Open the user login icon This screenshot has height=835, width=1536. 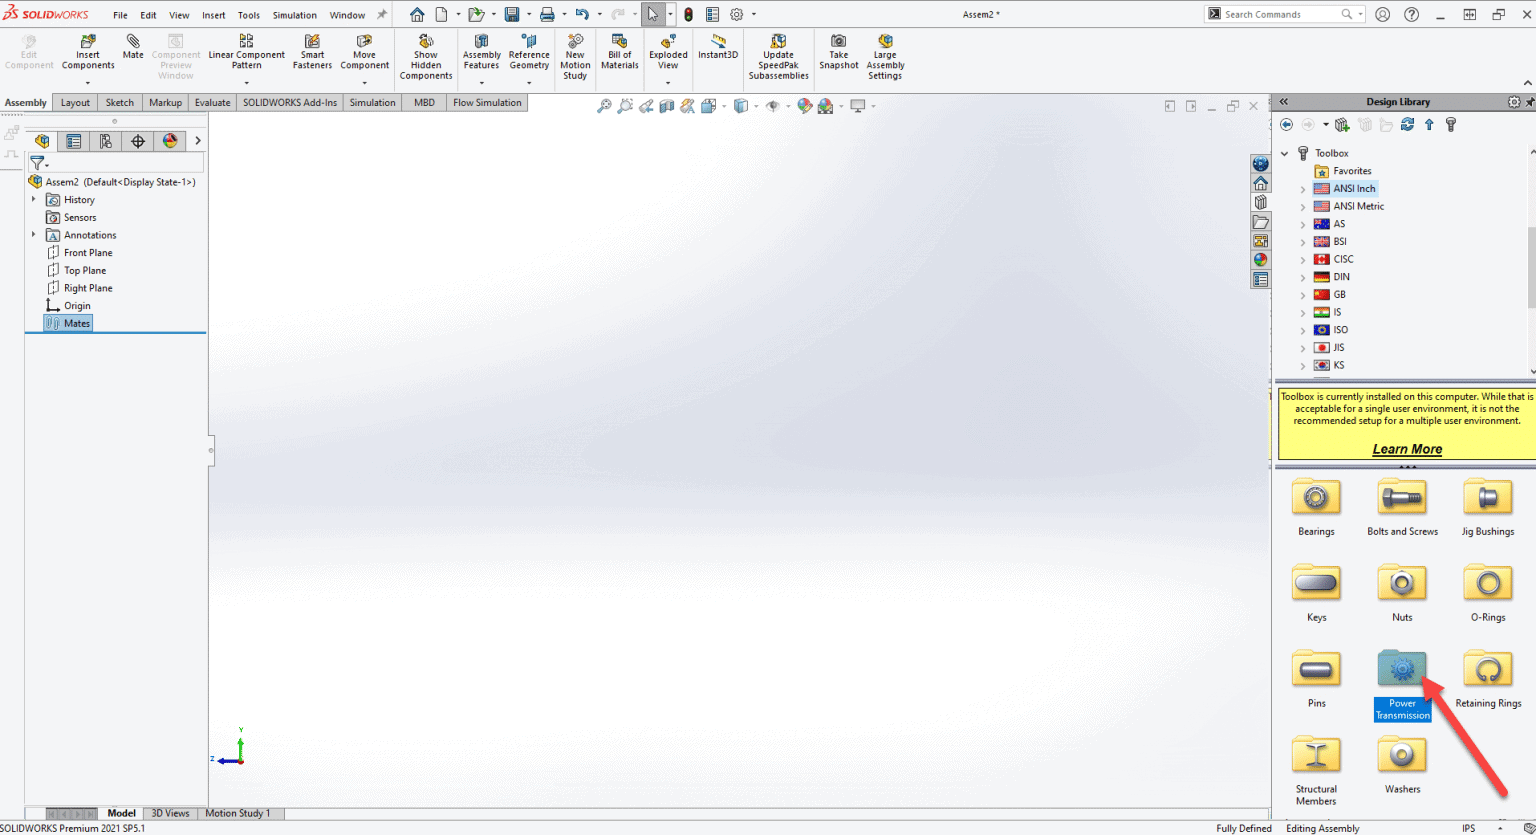pos(1382,14)
